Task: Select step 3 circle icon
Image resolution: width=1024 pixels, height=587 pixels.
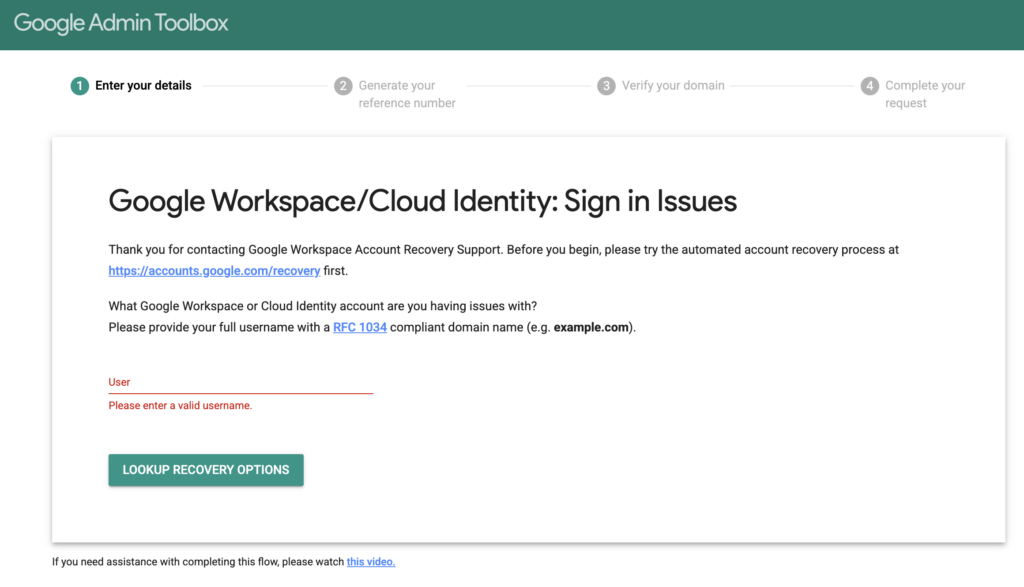Action: [x=606, y=86]
